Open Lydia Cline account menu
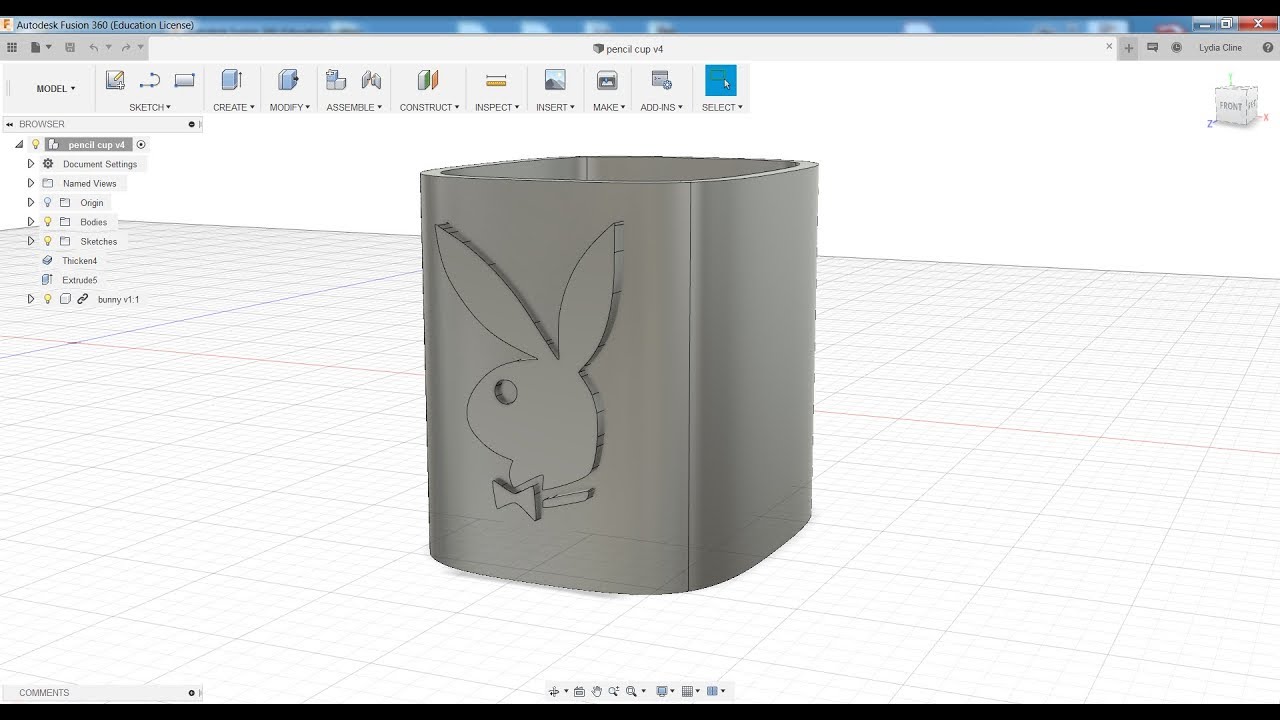Screen dimensions: 1280x720 (x=1220, y=47)
